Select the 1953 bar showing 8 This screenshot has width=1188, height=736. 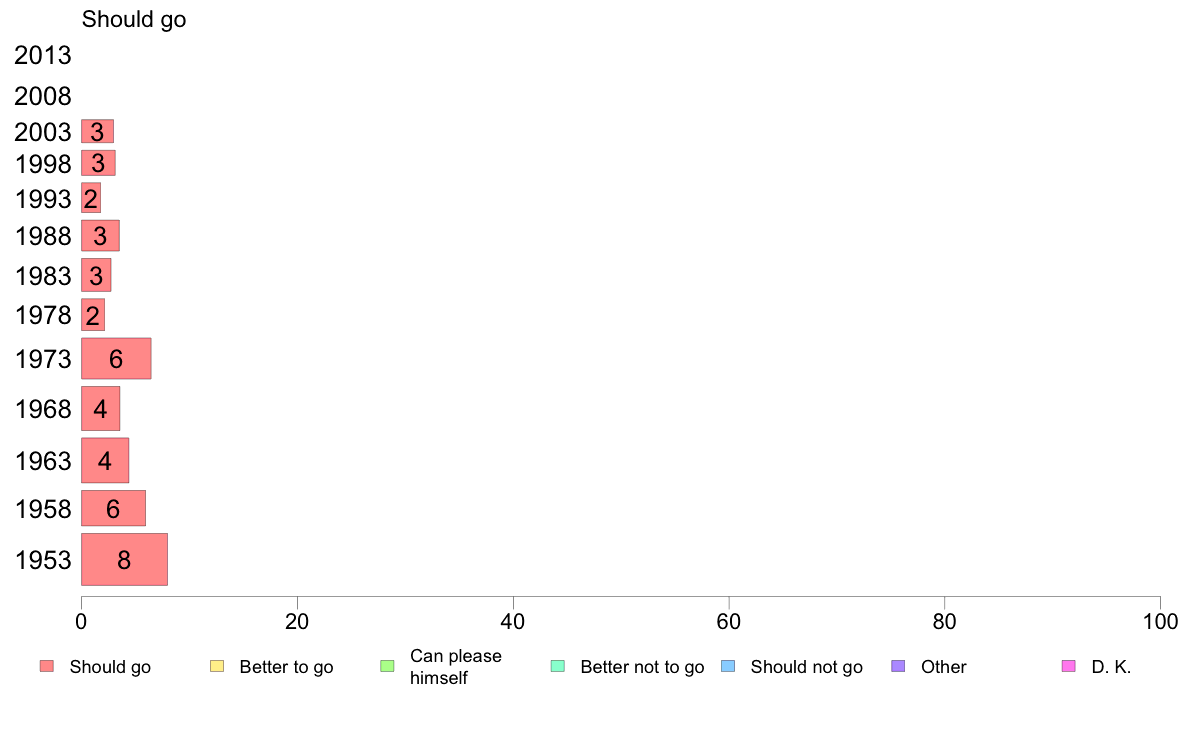pos(124,559)
